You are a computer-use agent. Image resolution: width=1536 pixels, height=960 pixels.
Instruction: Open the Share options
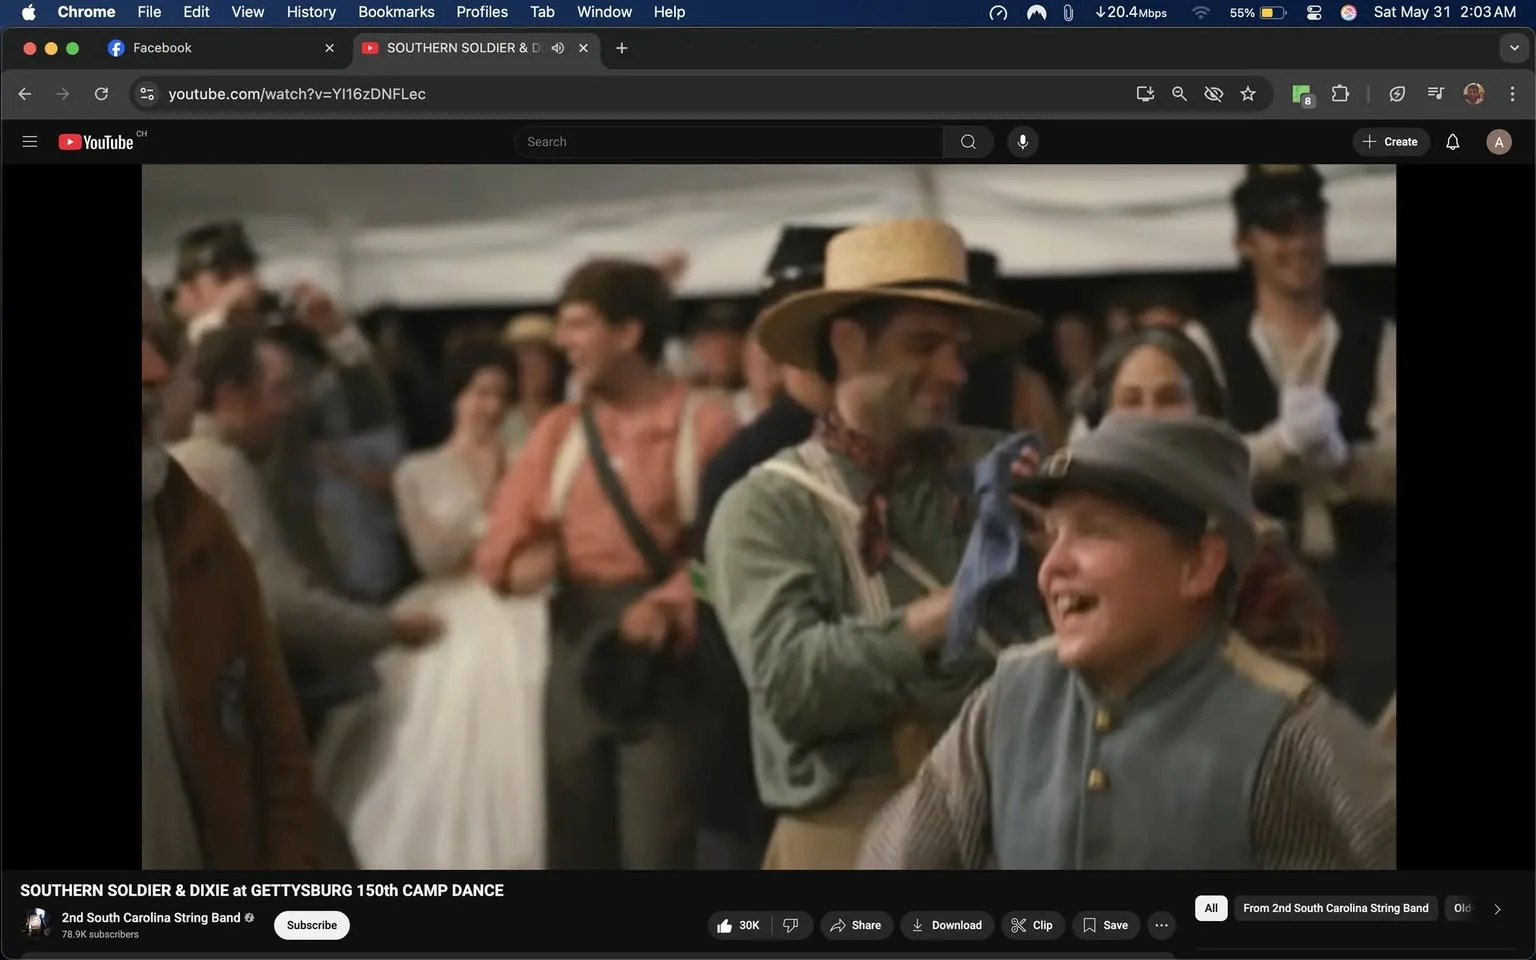click(856, 925)
